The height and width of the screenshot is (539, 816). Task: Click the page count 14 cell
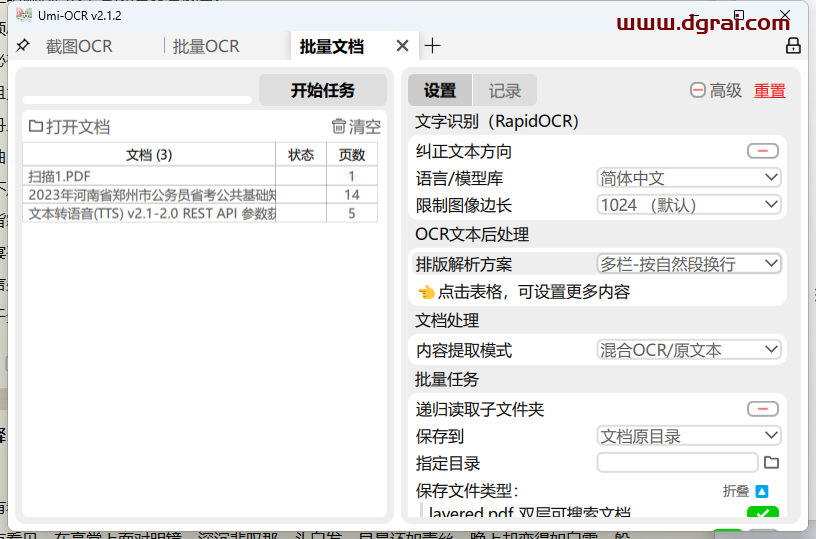[x=352, y=195]
